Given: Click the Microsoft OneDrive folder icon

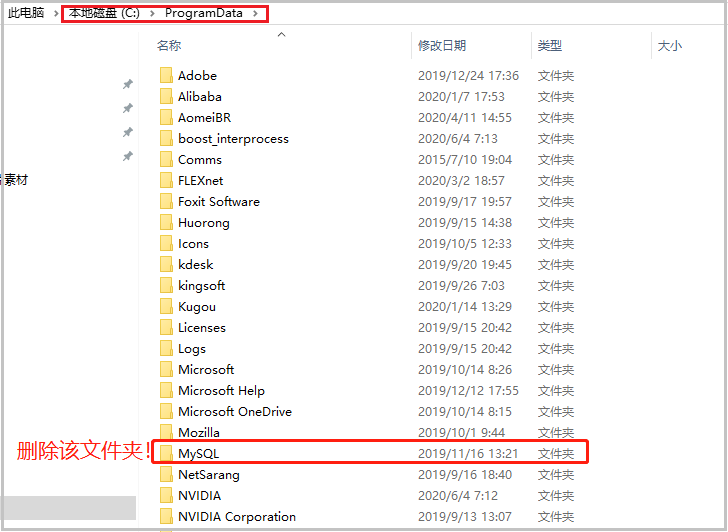Looking at the screenshot, I should click(166, 411).
